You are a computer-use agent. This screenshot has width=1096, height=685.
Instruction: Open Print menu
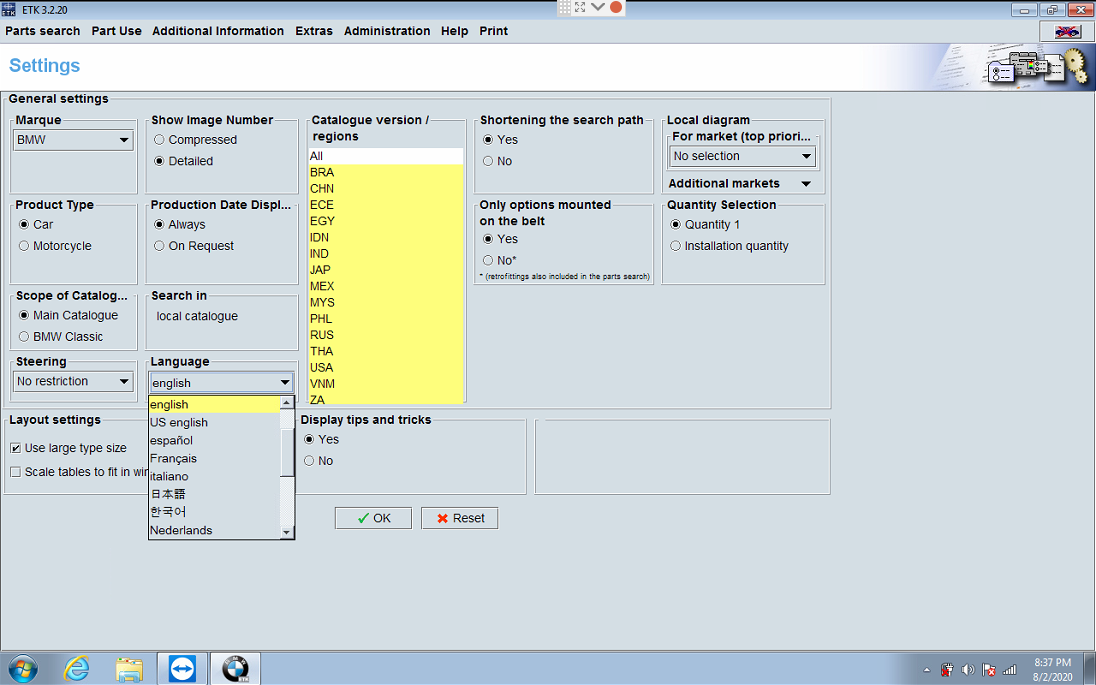coord(493,31)
